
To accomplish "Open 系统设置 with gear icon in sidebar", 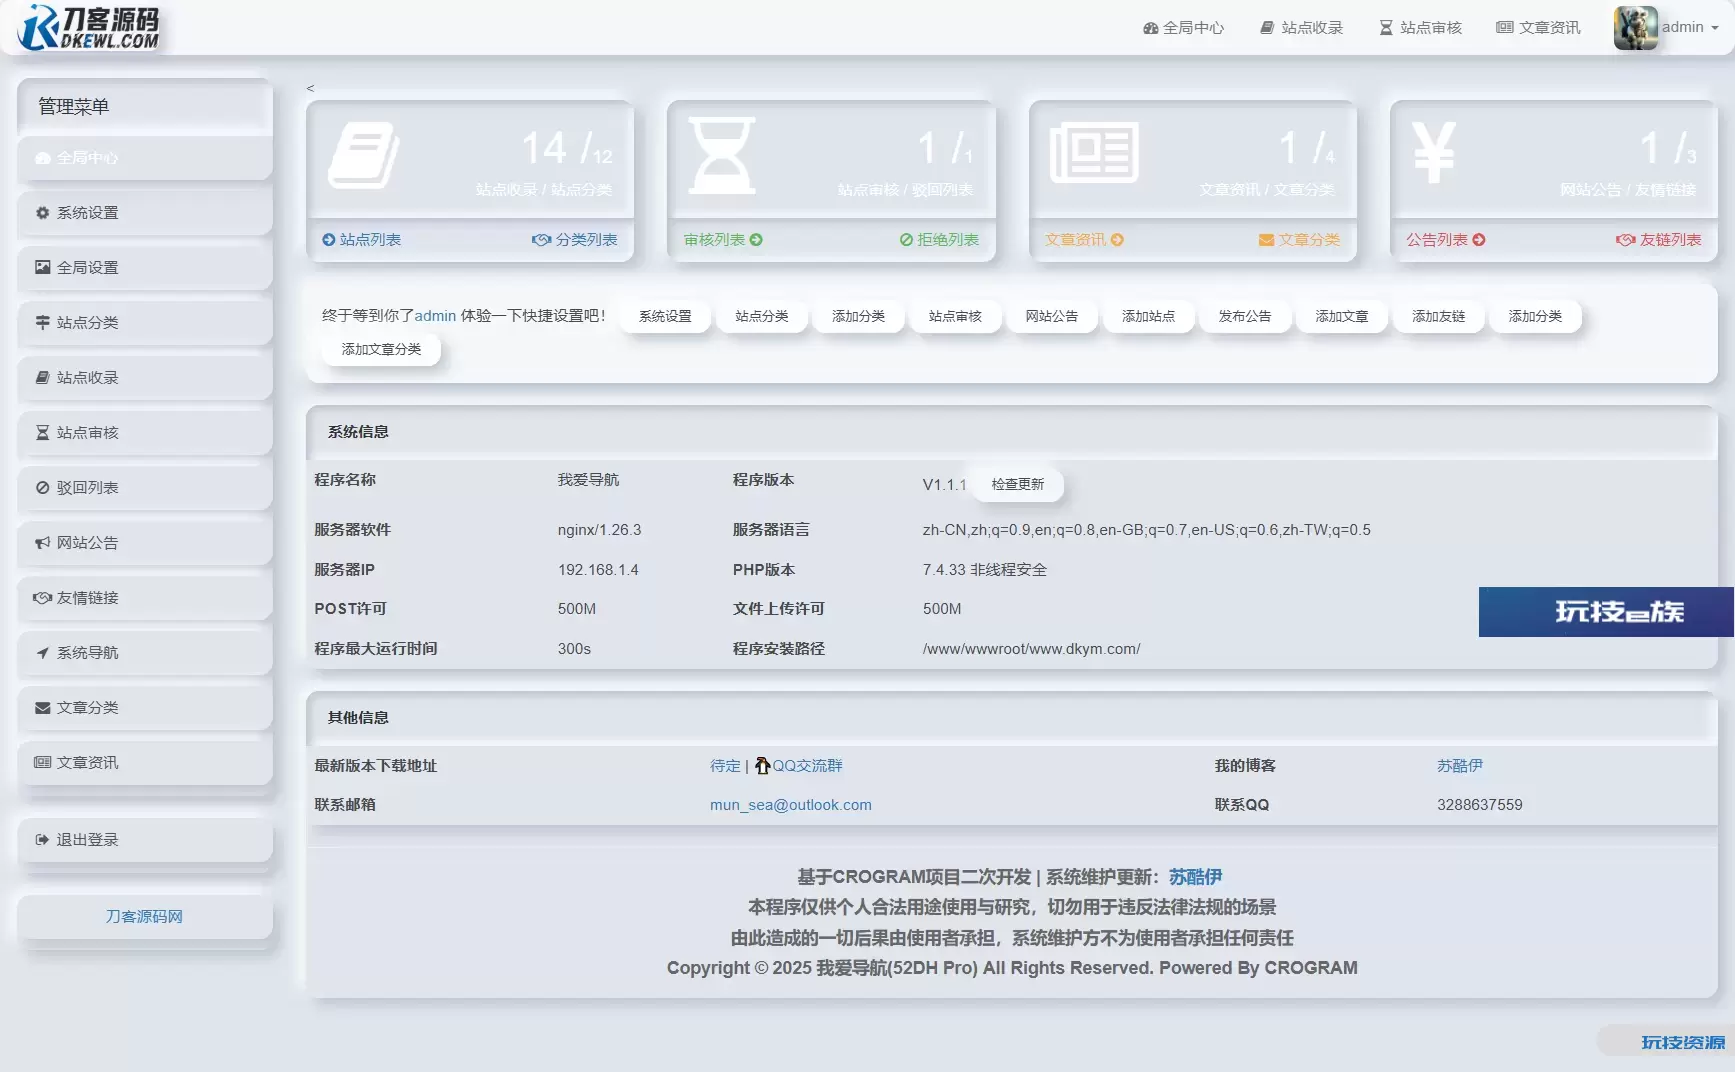I will point(88,213).
